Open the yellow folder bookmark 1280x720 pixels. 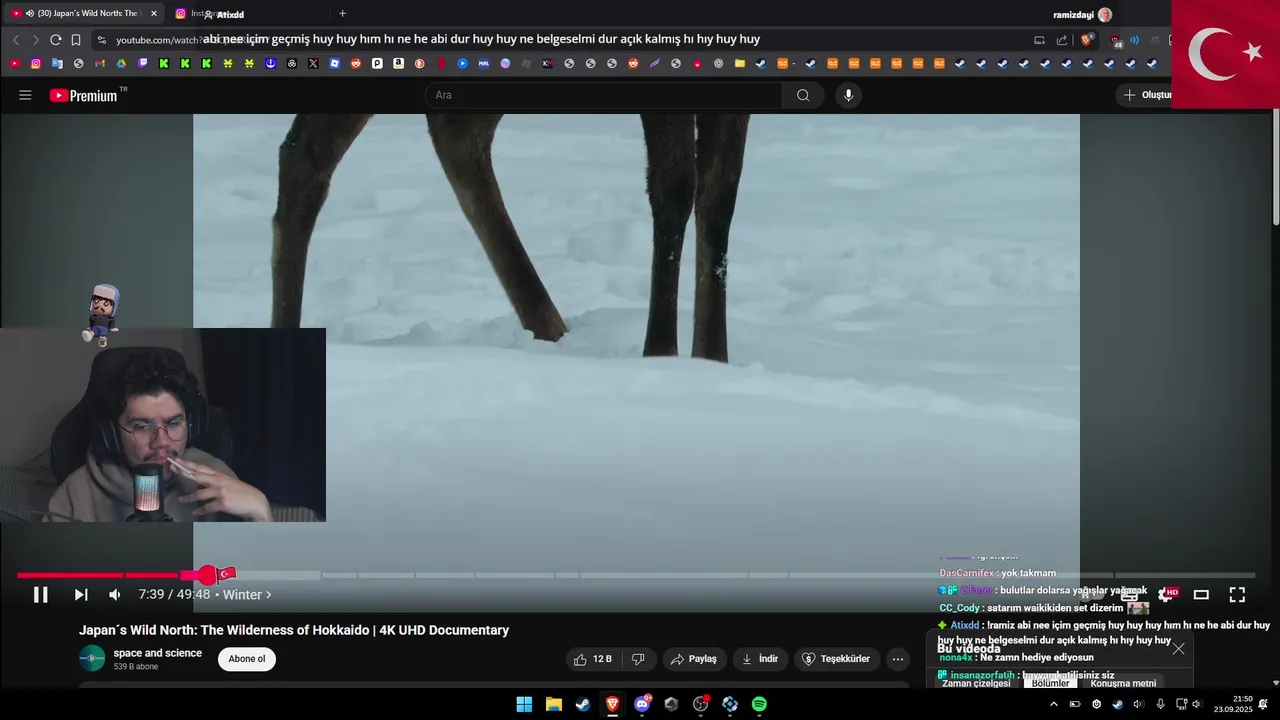(740, 63)
